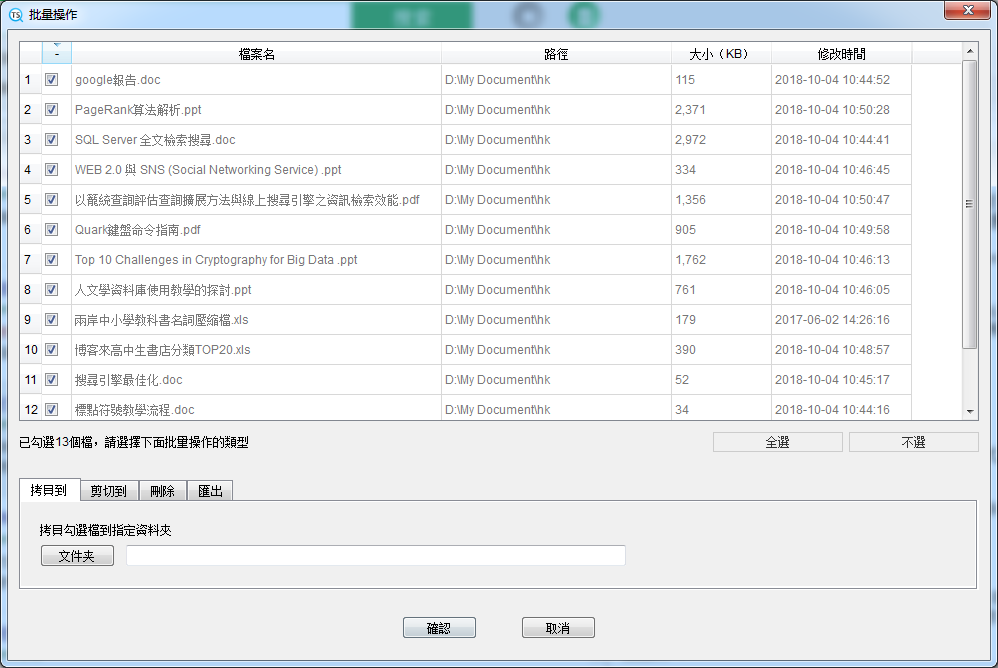Uncheck the google報告.doc checkbox
This screenshot has height=668, width=998.
(51, 80)
